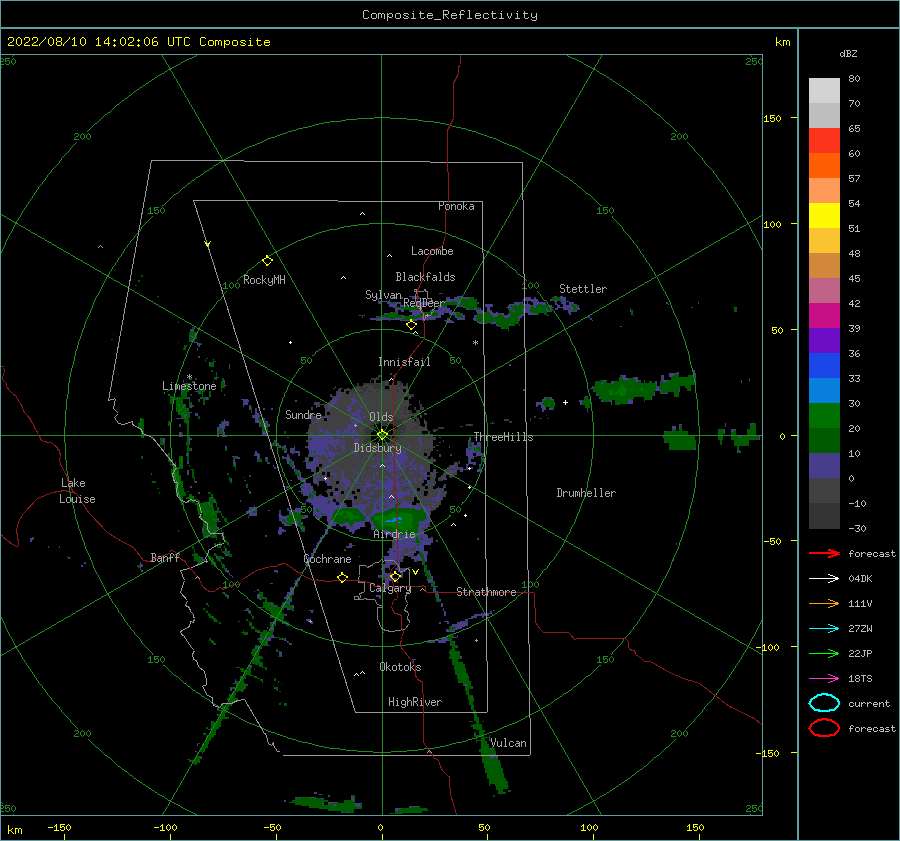
Task: Pick the yellow 54–51 dBZ color band
Action: click(x=824, y=216)
